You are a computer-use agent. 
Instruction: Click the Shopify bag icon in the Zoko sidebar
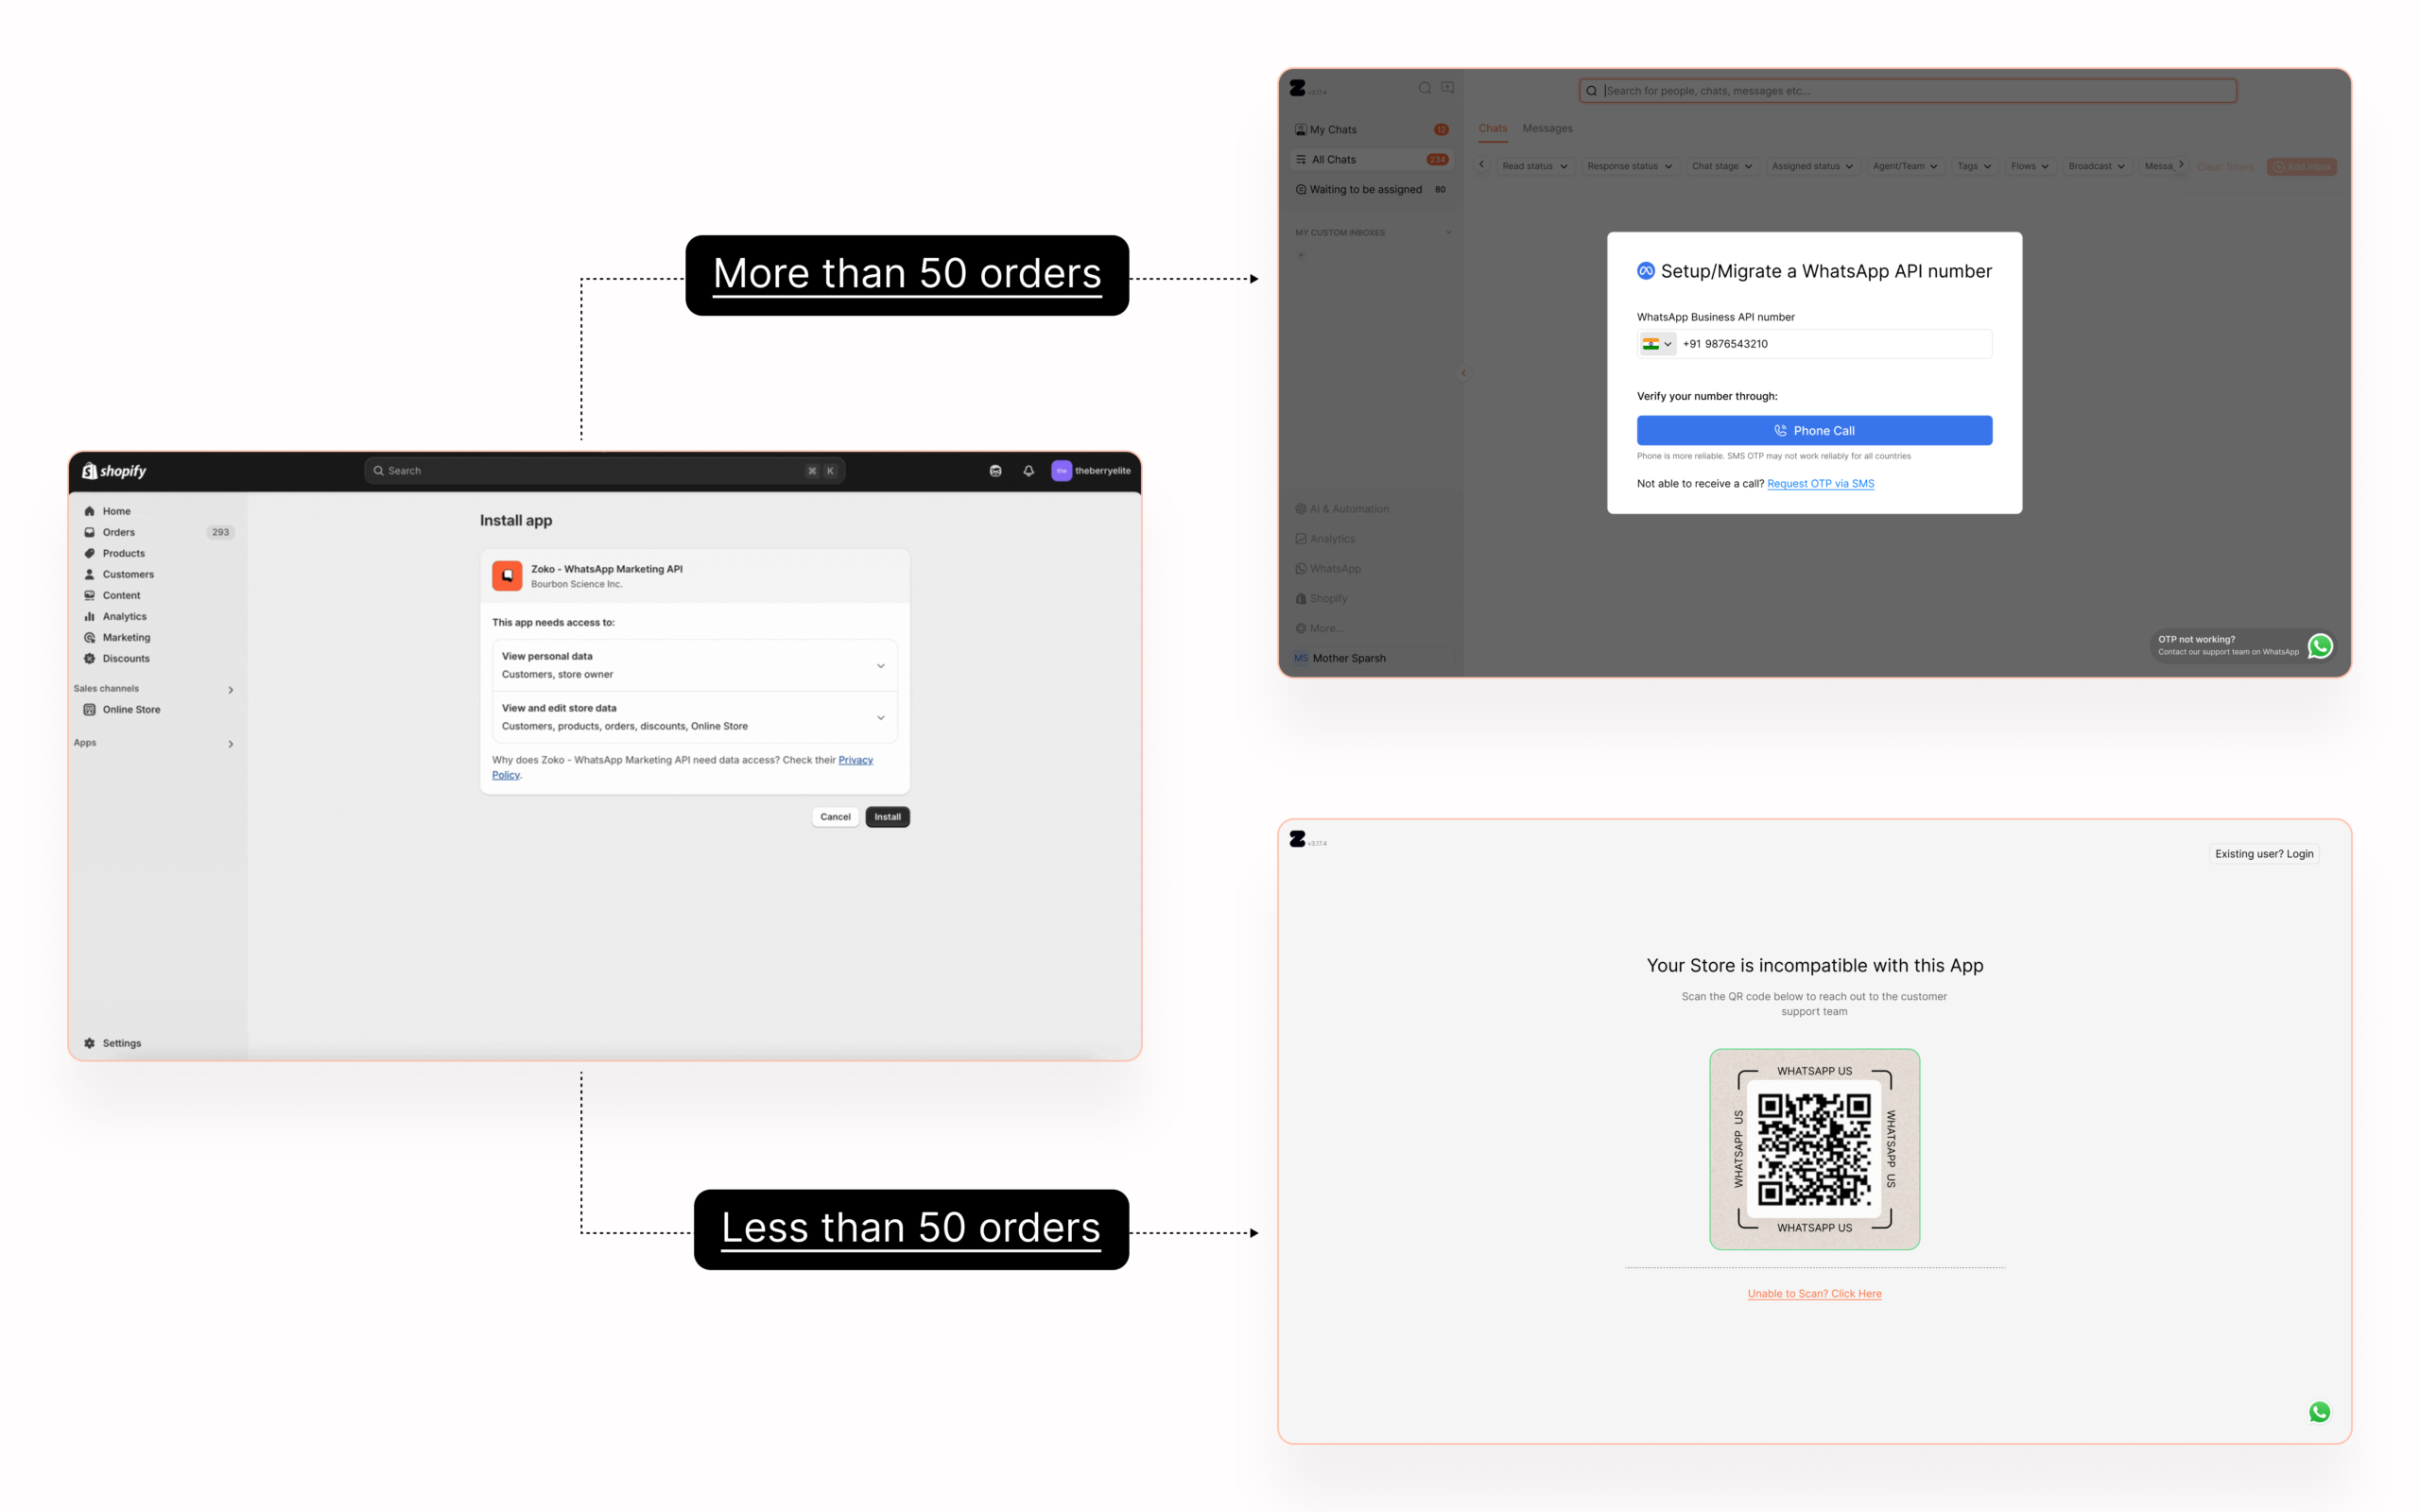pos(1301,599)
